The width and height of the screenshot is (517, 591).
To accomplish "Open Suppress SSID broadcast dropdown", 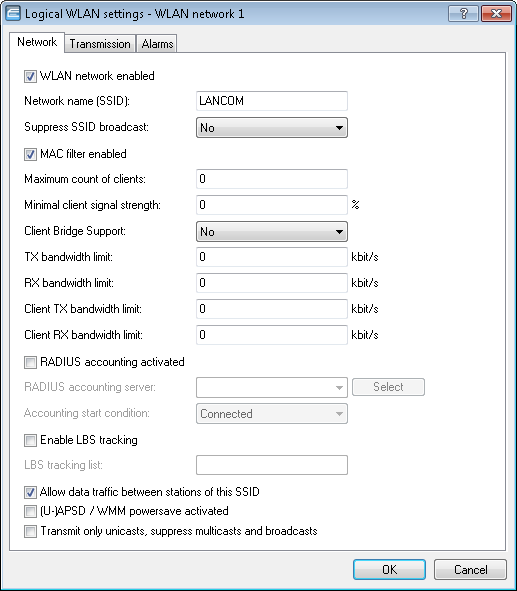I will (272, 127).
